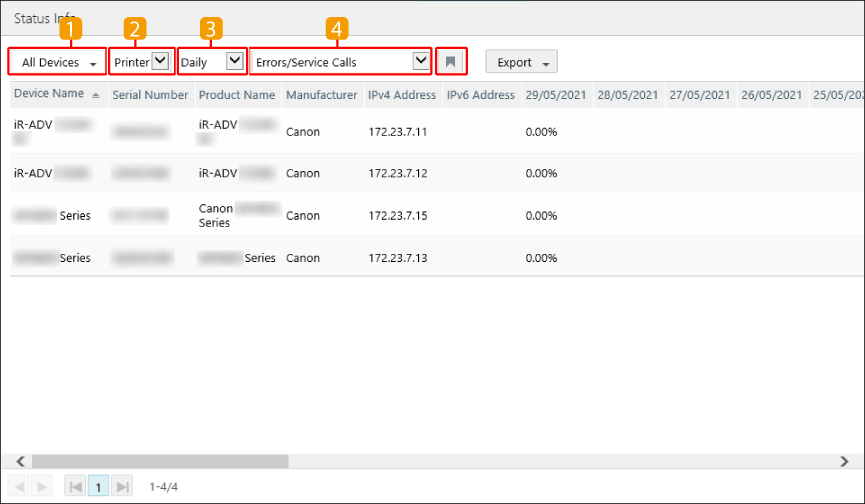This screenshot has height=504, width=865.
Task: Select the row with IP 172.23.7.13
Action: coord(398,258)
